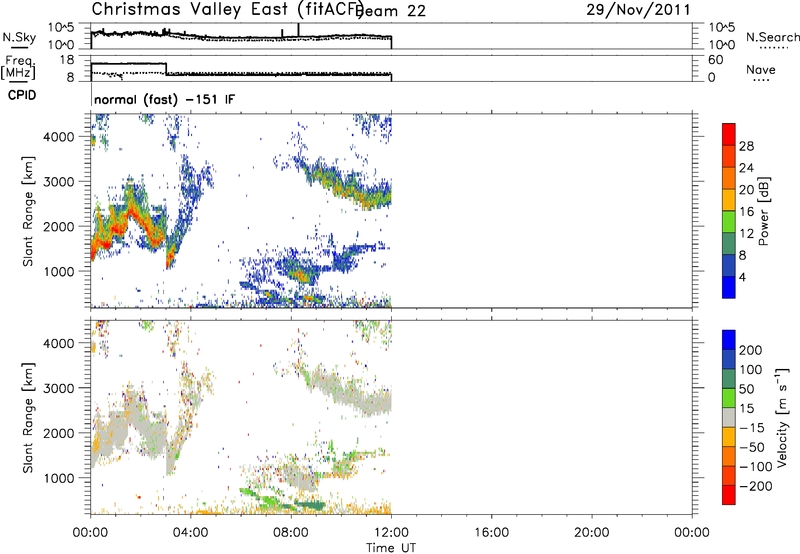Click the '16:00' time axis tick label
The image size is (800, 554).
tap(491, 533)
